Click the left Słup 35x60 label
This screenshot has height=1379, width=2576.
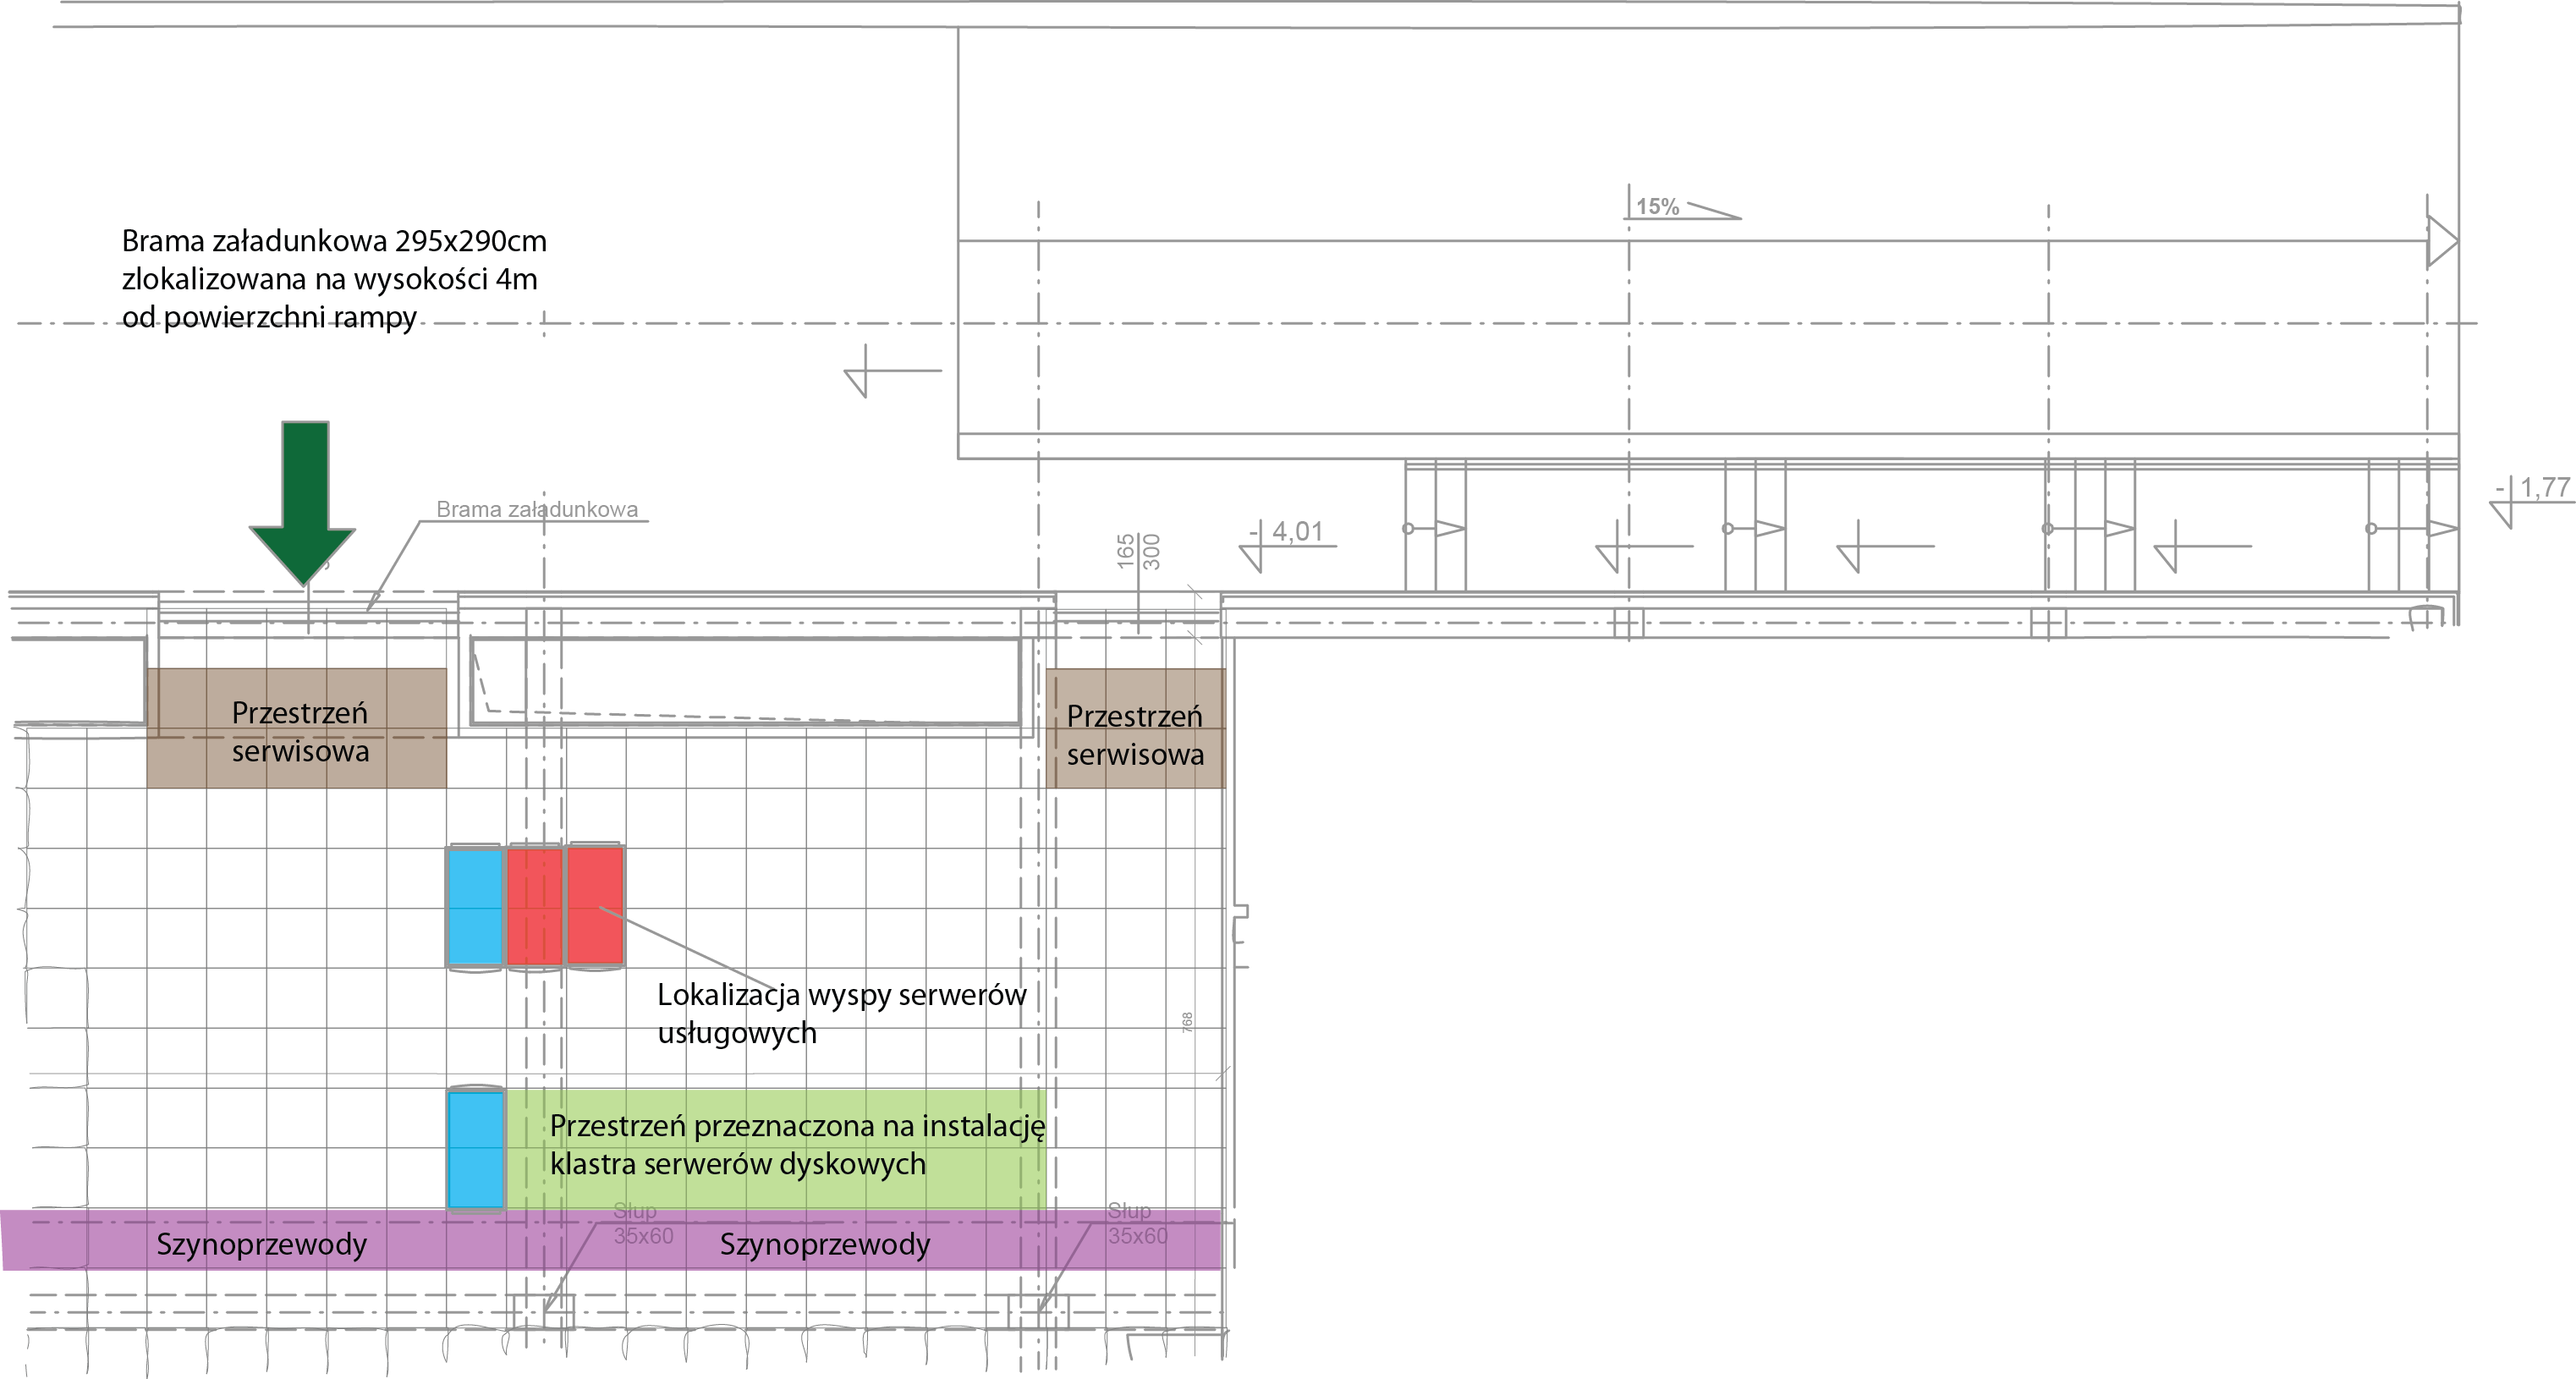[642, 1224]
